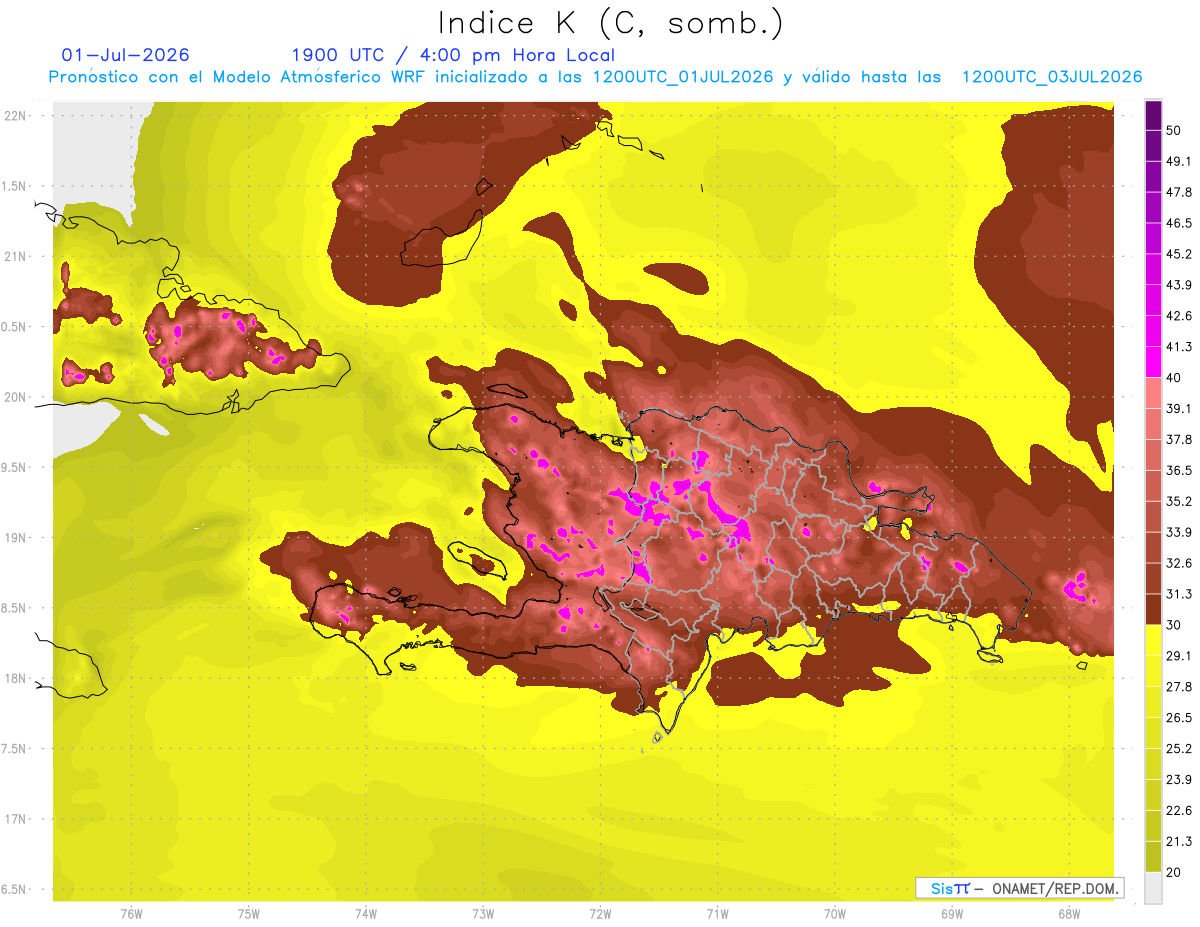The height and width of the screenshot is (927, 1200).
Task: Click the '68W' longitude label
Action: pos(1069,914)
